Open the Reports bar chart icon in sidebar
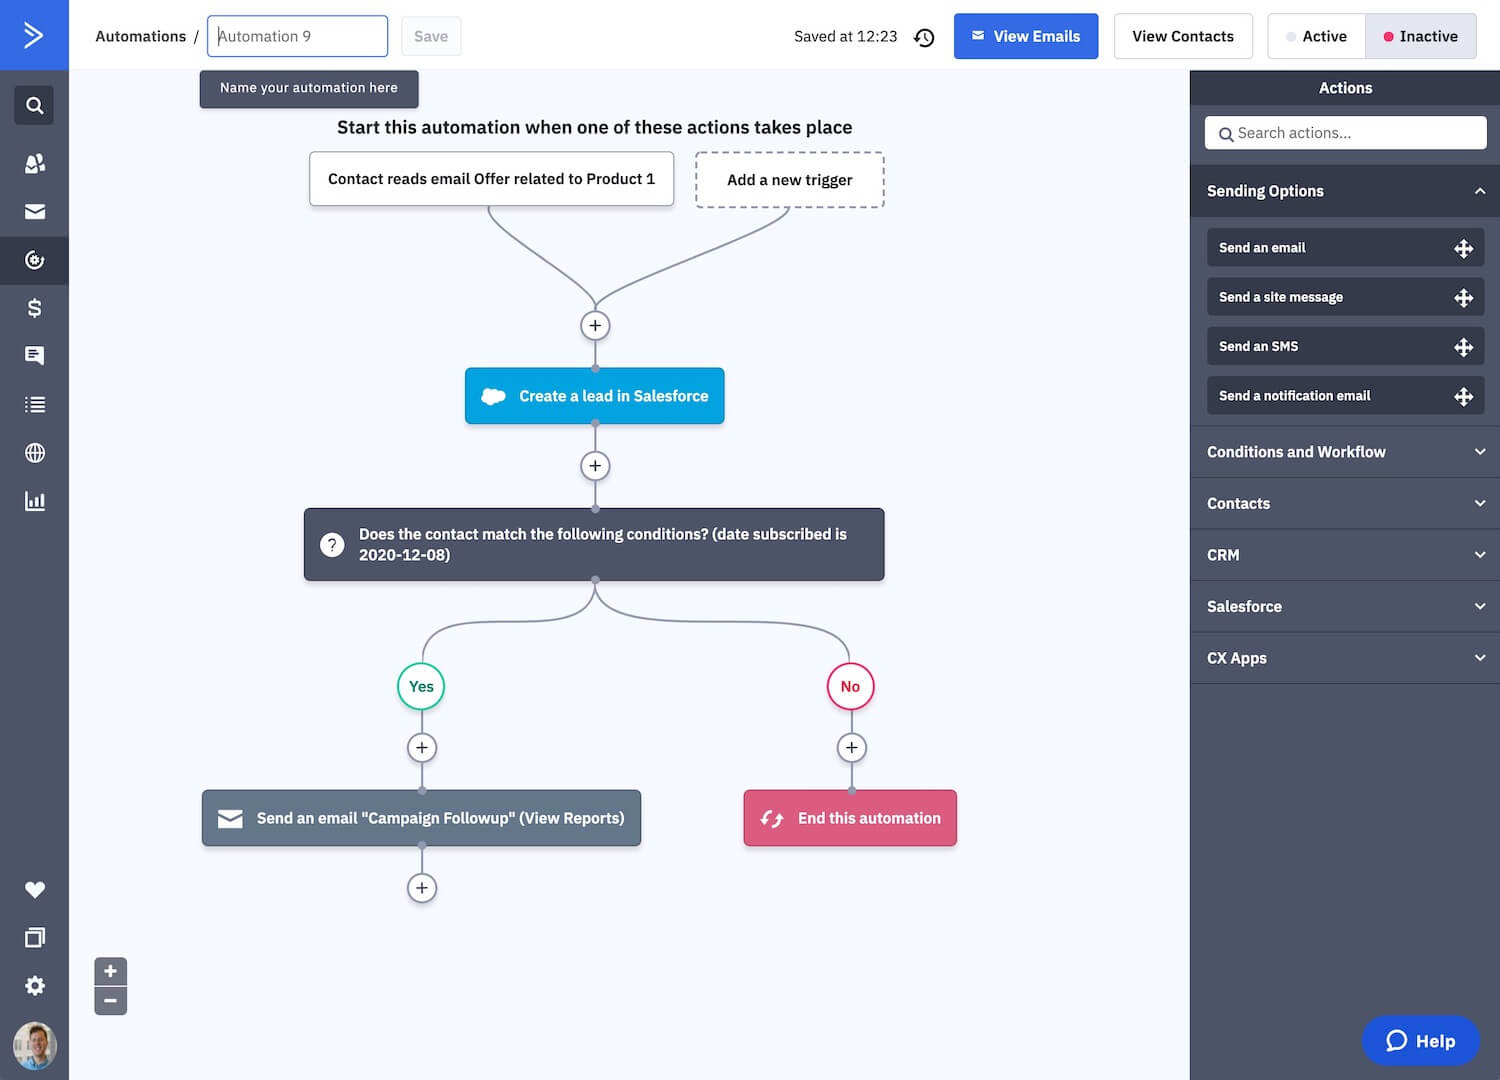Viewport: 1500px width, 1080px height. coord(34,501)
